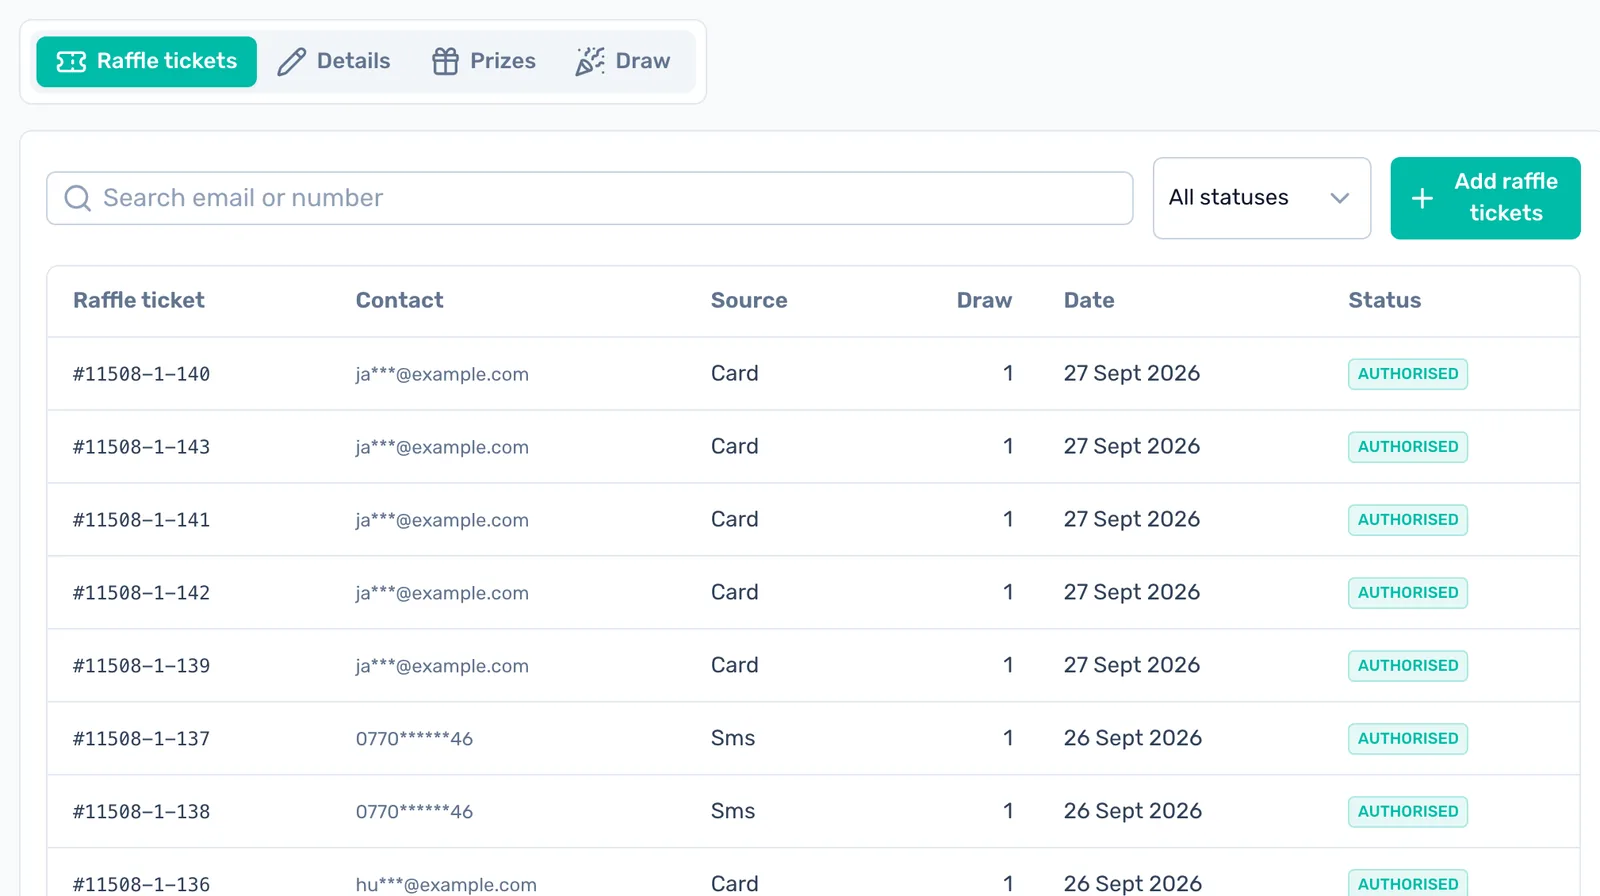Expand the status filter chevron arrow
This screenshot has height=896, width=1600.
pyautogui.click(x=1340, y=198)
